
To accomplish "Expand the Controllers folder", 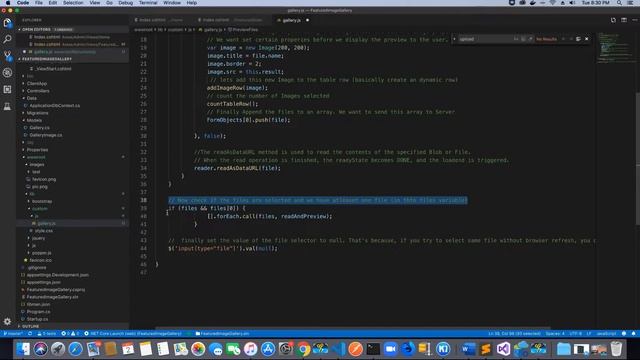I will 38,91.
